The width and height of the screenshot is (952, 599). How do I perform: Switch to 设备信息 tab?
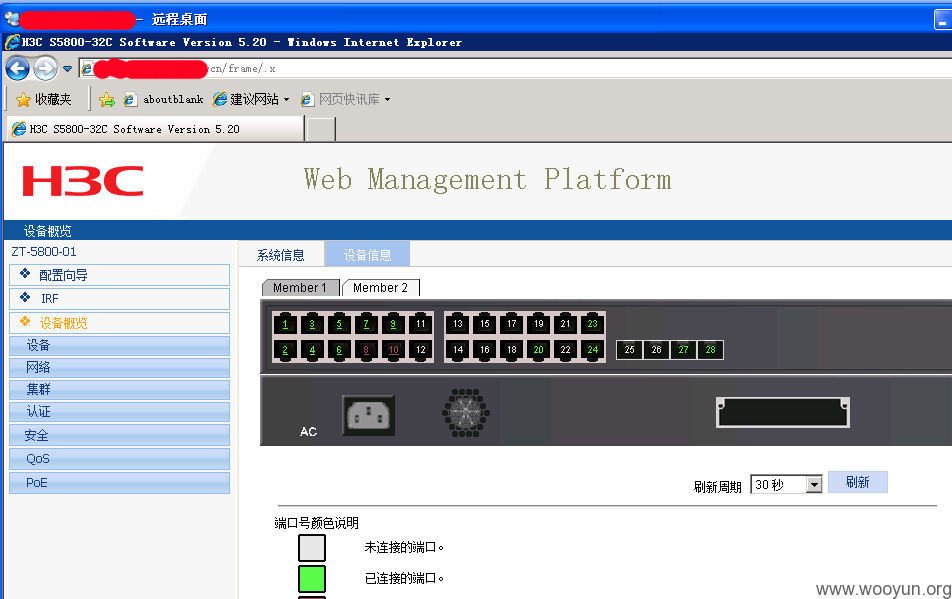[x=367, y=254]
